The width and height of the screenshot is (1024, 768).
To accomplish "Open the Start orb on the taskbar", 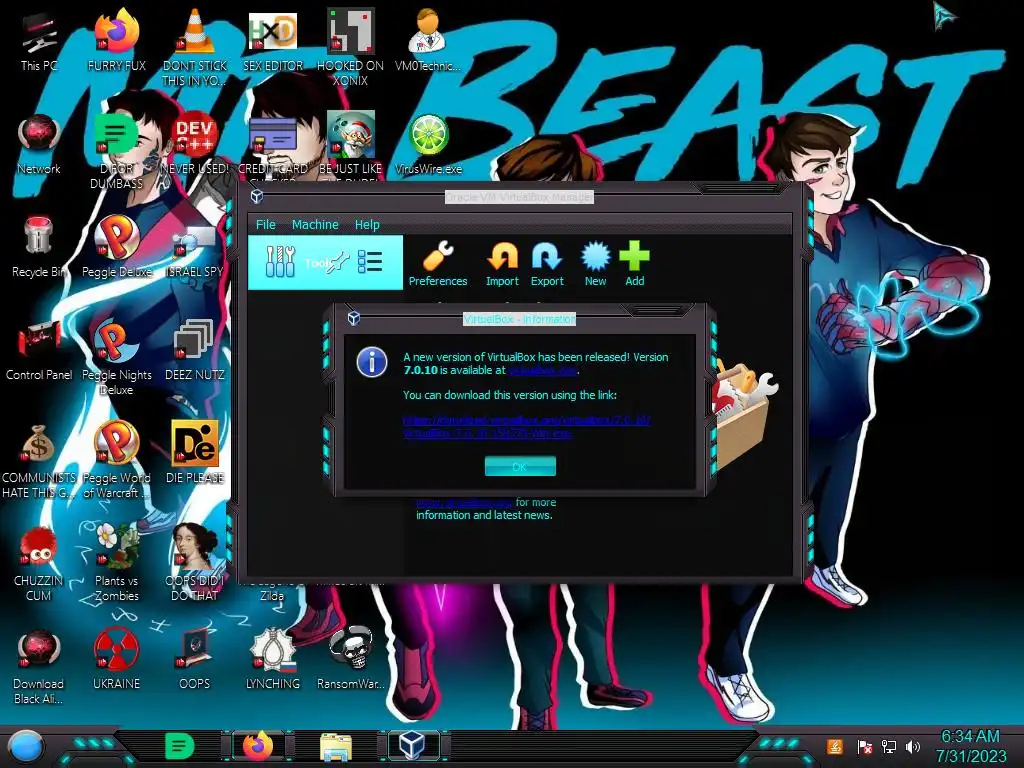I will coord(26,747).
